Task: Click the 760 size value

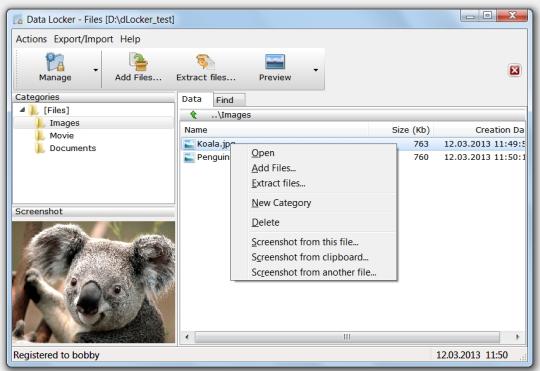Action: (421, 157)
